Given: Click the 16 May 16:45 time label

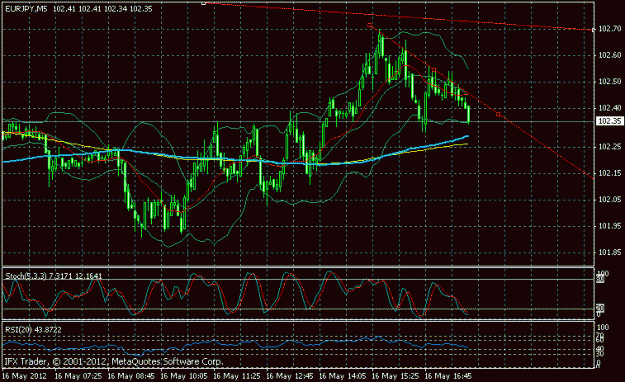Looking at the screenshot, I should tap(448, 376).
